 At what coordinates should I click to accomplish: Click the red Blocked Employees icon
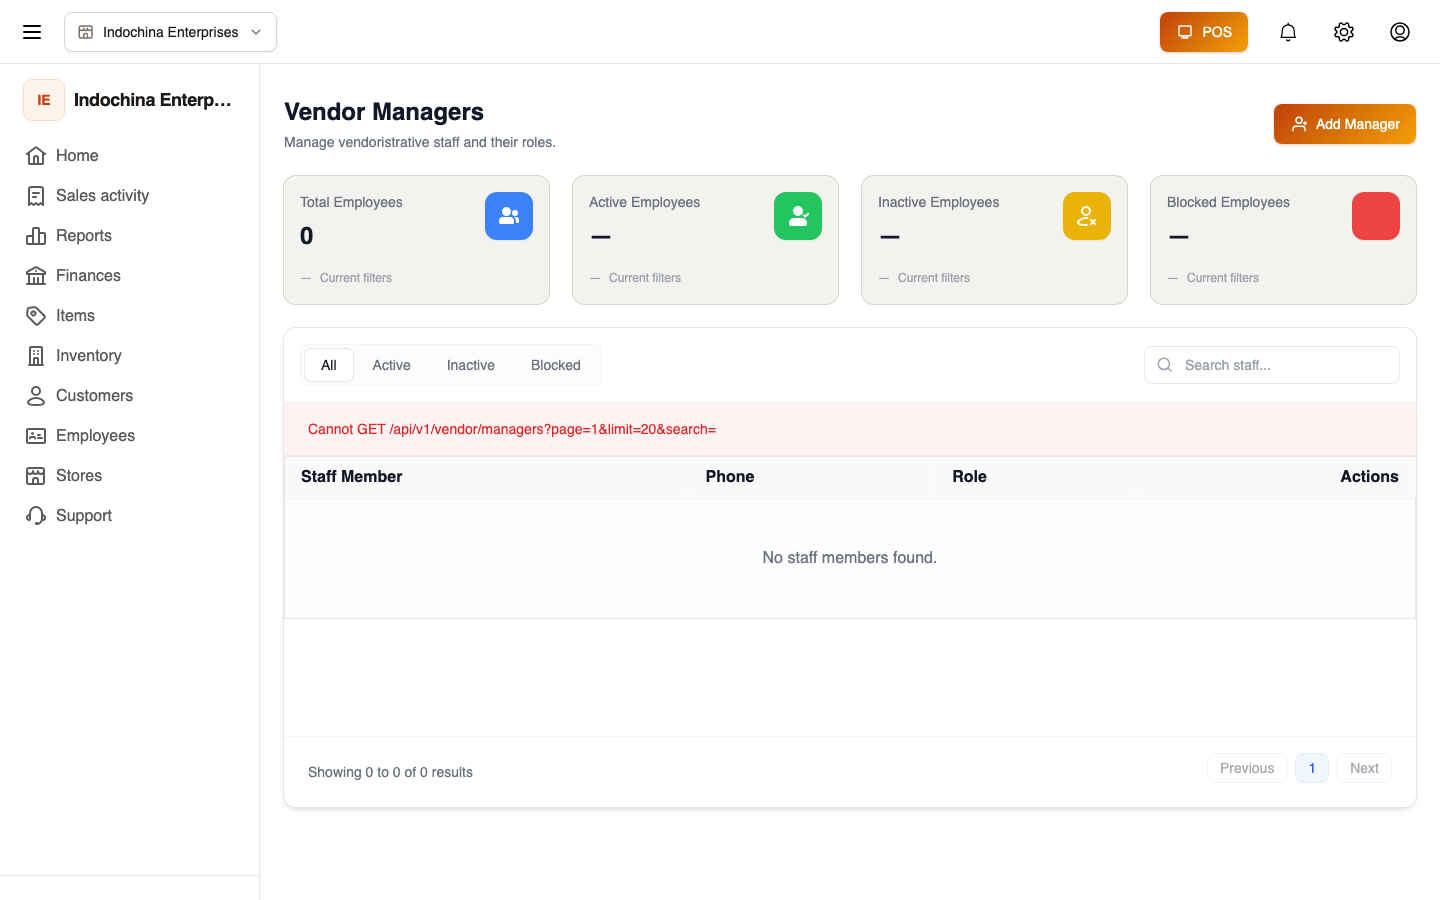[1376, 216]
